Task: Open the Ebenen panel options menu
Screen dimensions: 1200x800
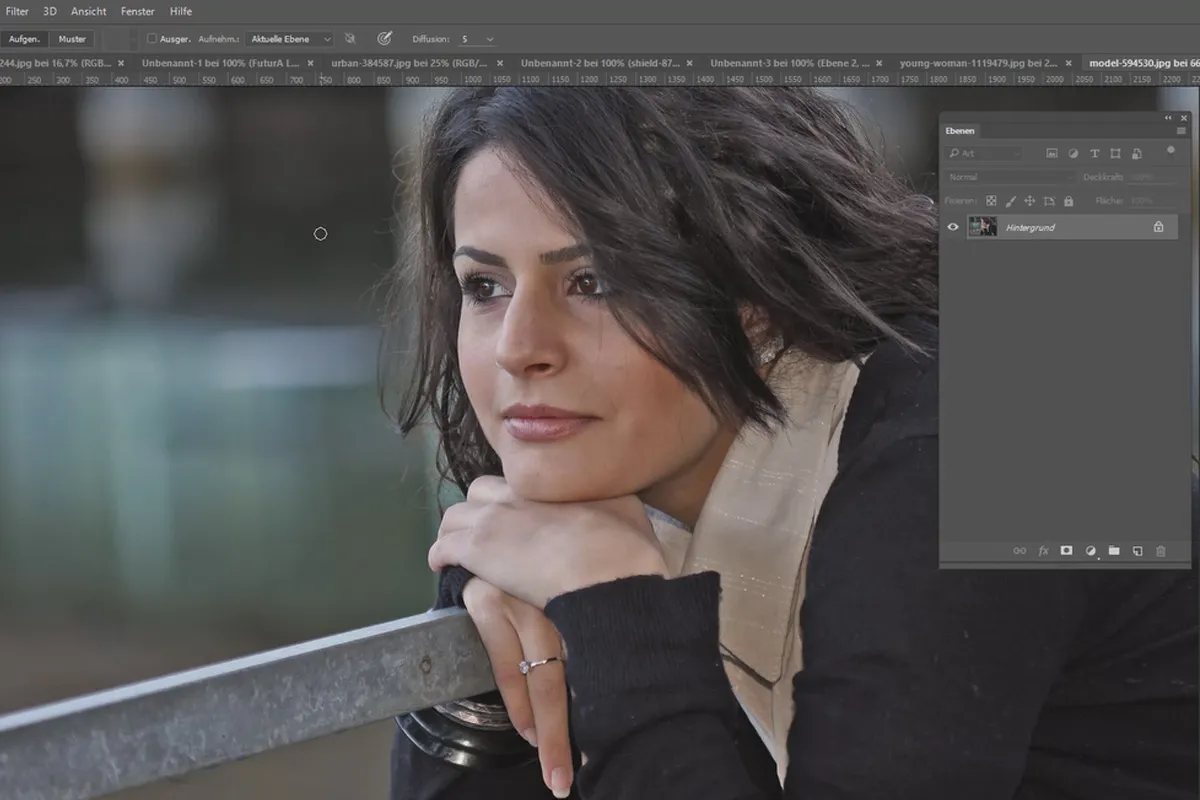Action: 1182,131
